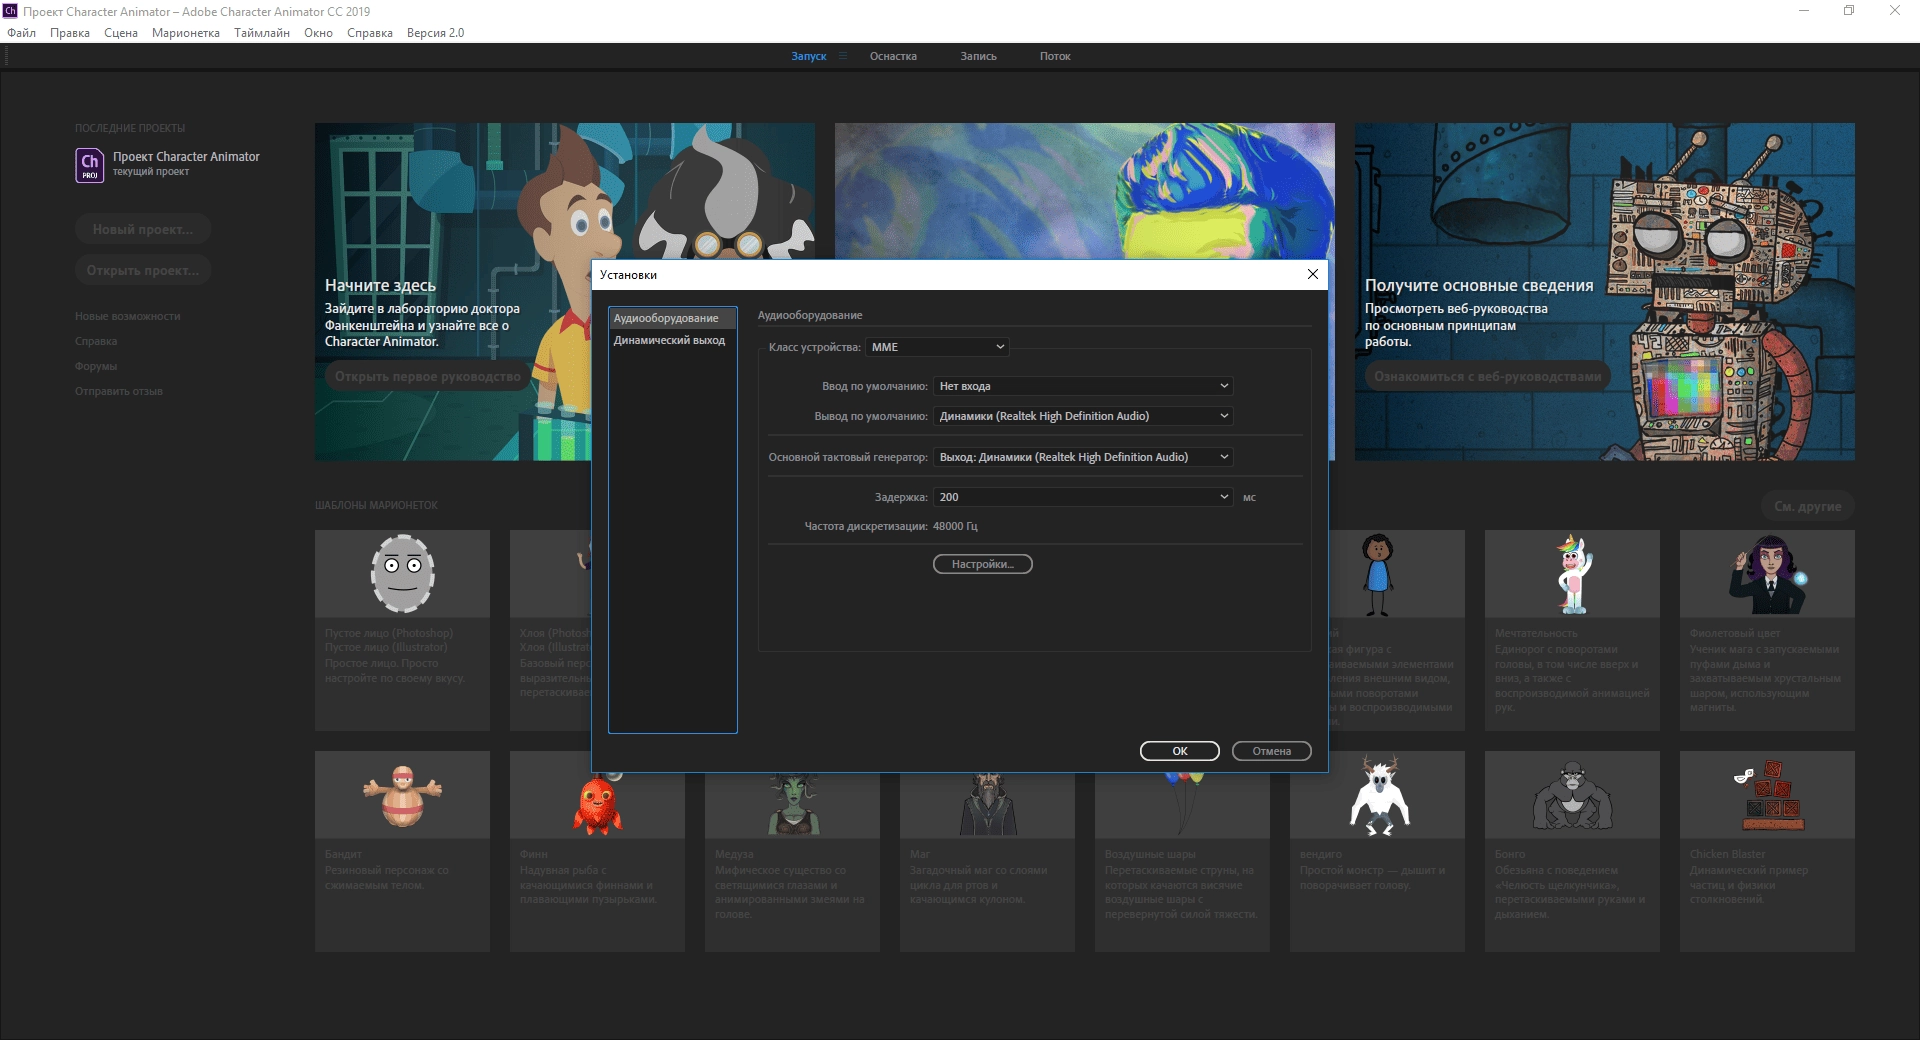The width and height of the screenshot is (1920, 1040).
Task: Open the Файл menu
Action: (x=21, y=33)
